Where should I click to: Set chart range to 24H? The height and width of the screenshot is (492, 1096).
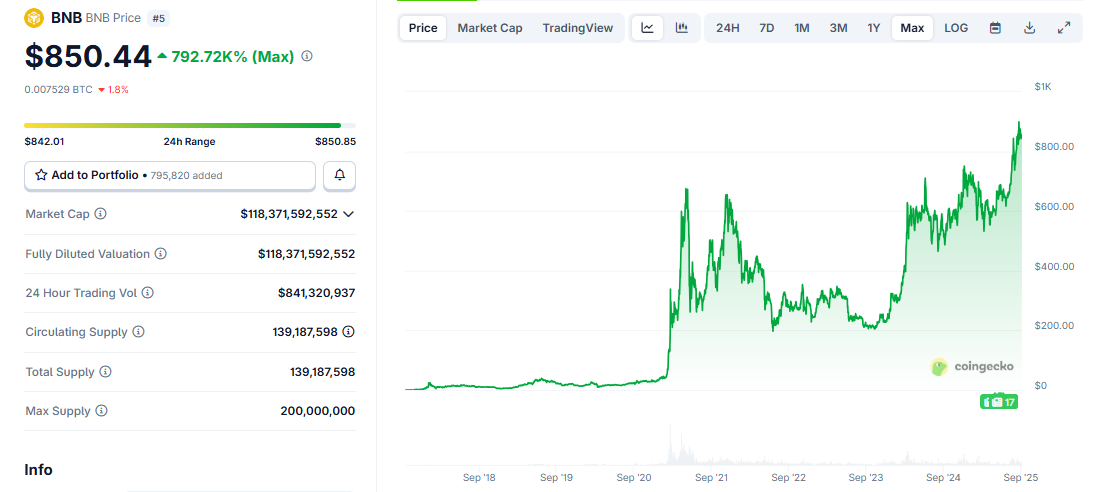coord(728,28)
